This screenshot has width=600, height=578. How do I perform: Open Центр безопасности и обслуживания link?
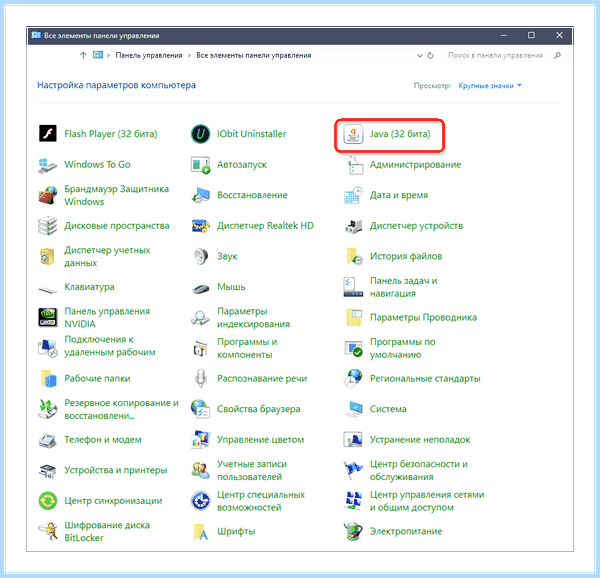419,470
